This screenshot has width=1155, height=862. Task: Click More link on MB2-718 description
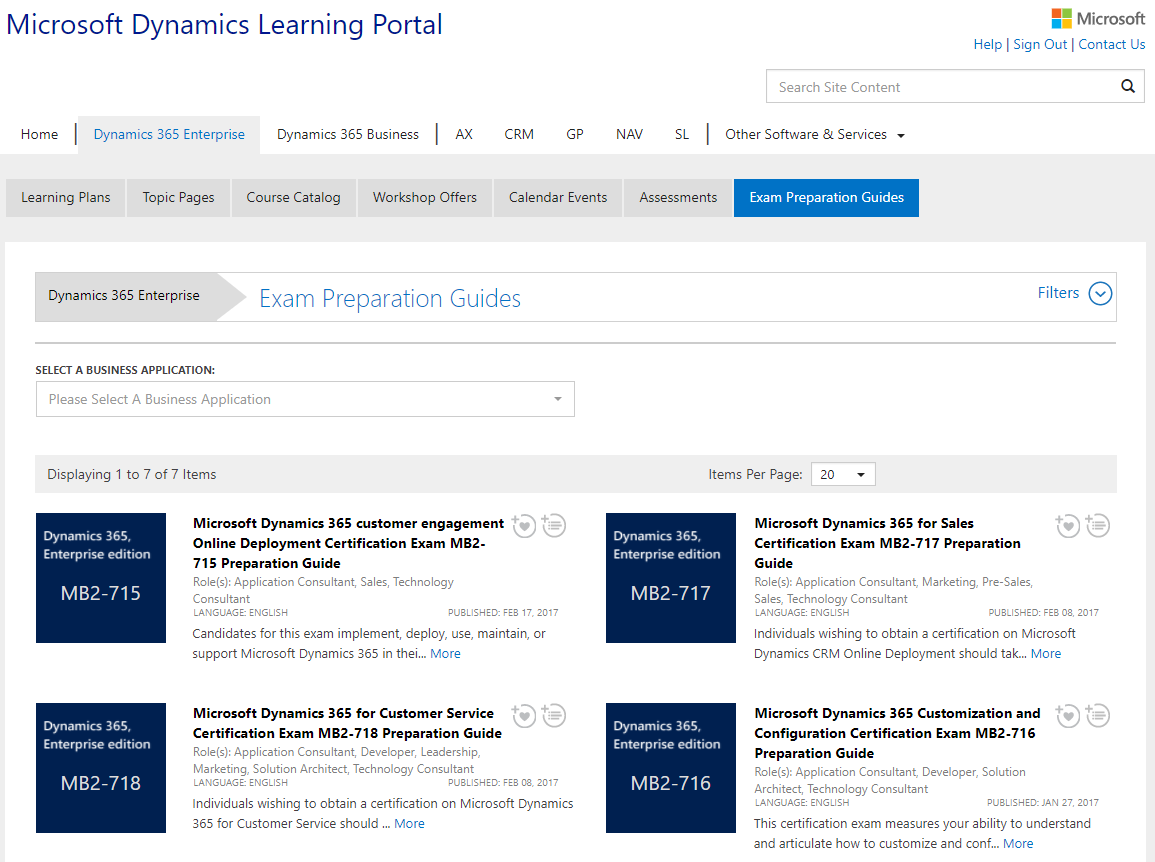(409, 824)
